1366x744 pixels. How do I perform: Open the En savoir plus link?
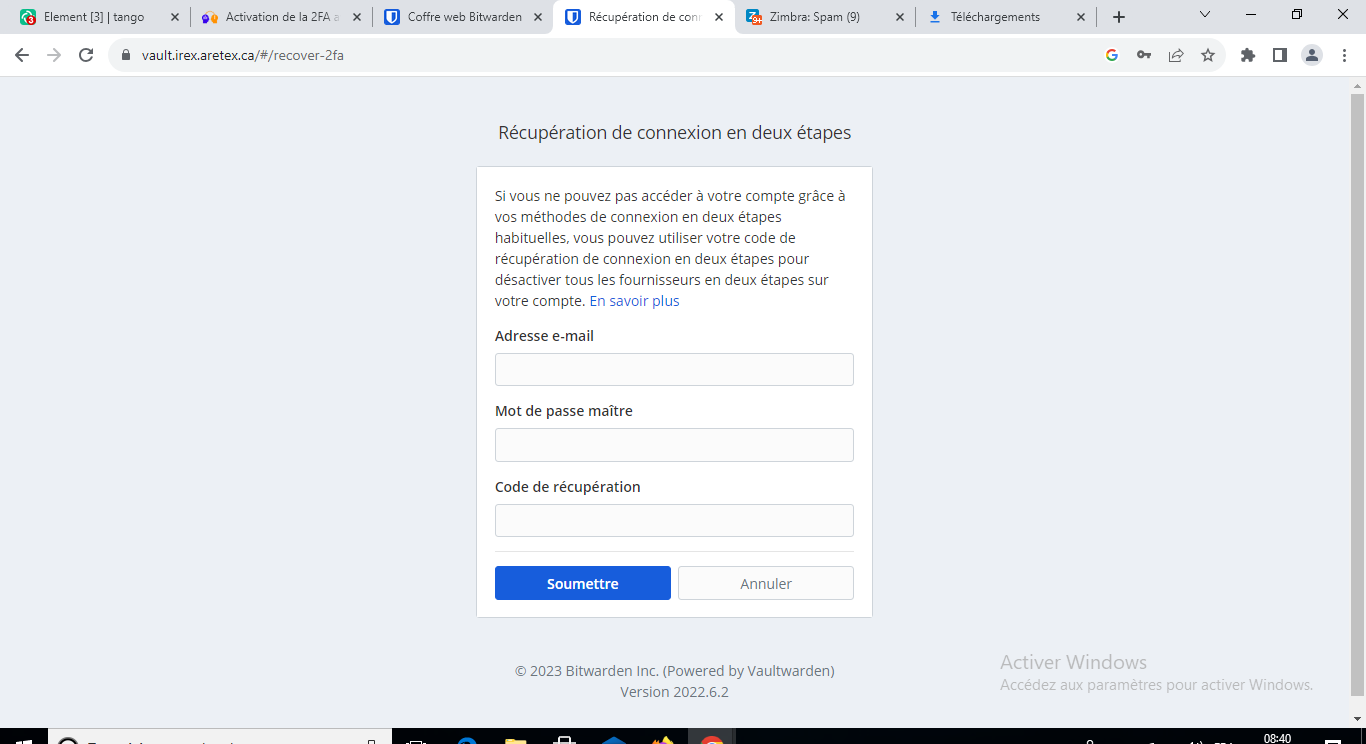634,301
